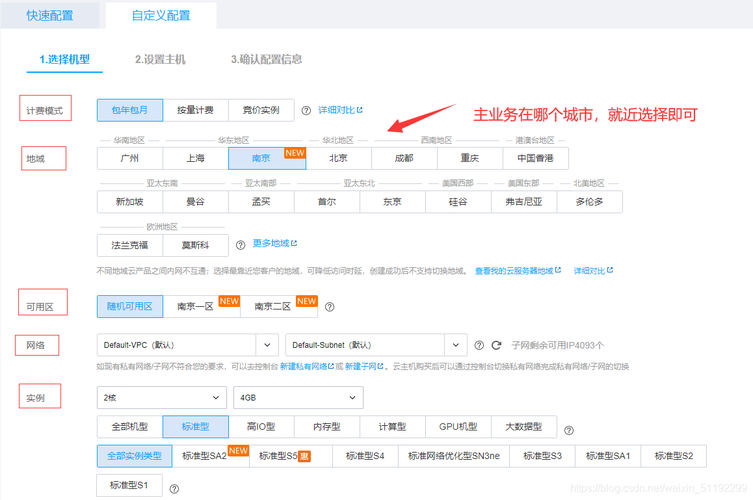This screenshot has height=500, width=753.
Task: Select 按量计费 billing mode
Action: (195, 110)
